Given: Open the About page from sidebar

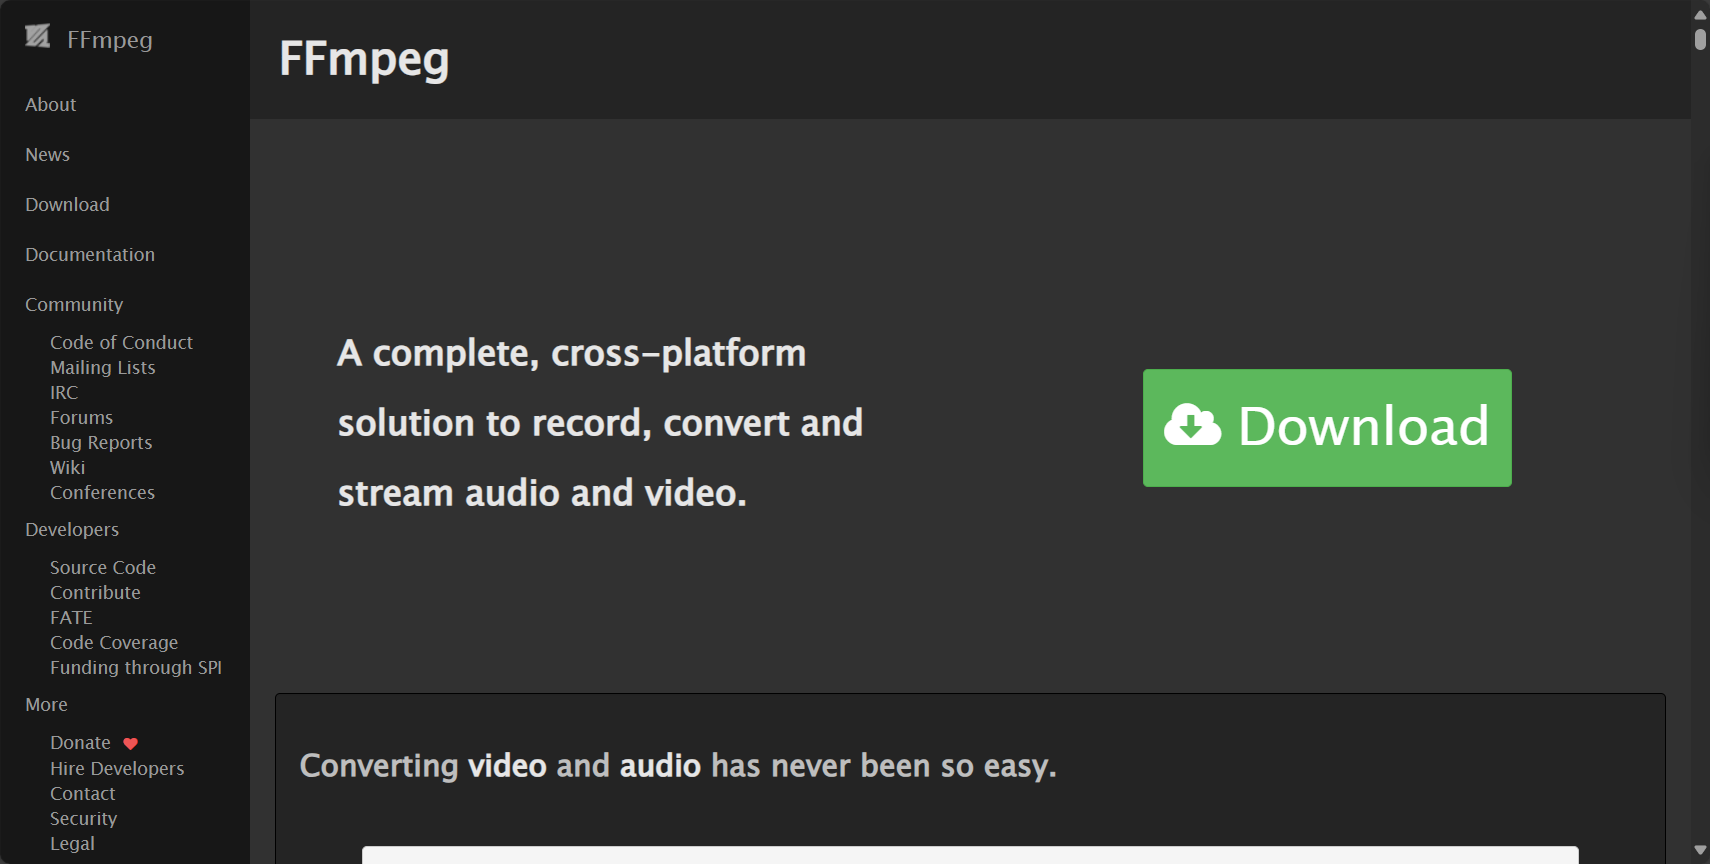Looking at the screenshot, I should pos(51,105).
